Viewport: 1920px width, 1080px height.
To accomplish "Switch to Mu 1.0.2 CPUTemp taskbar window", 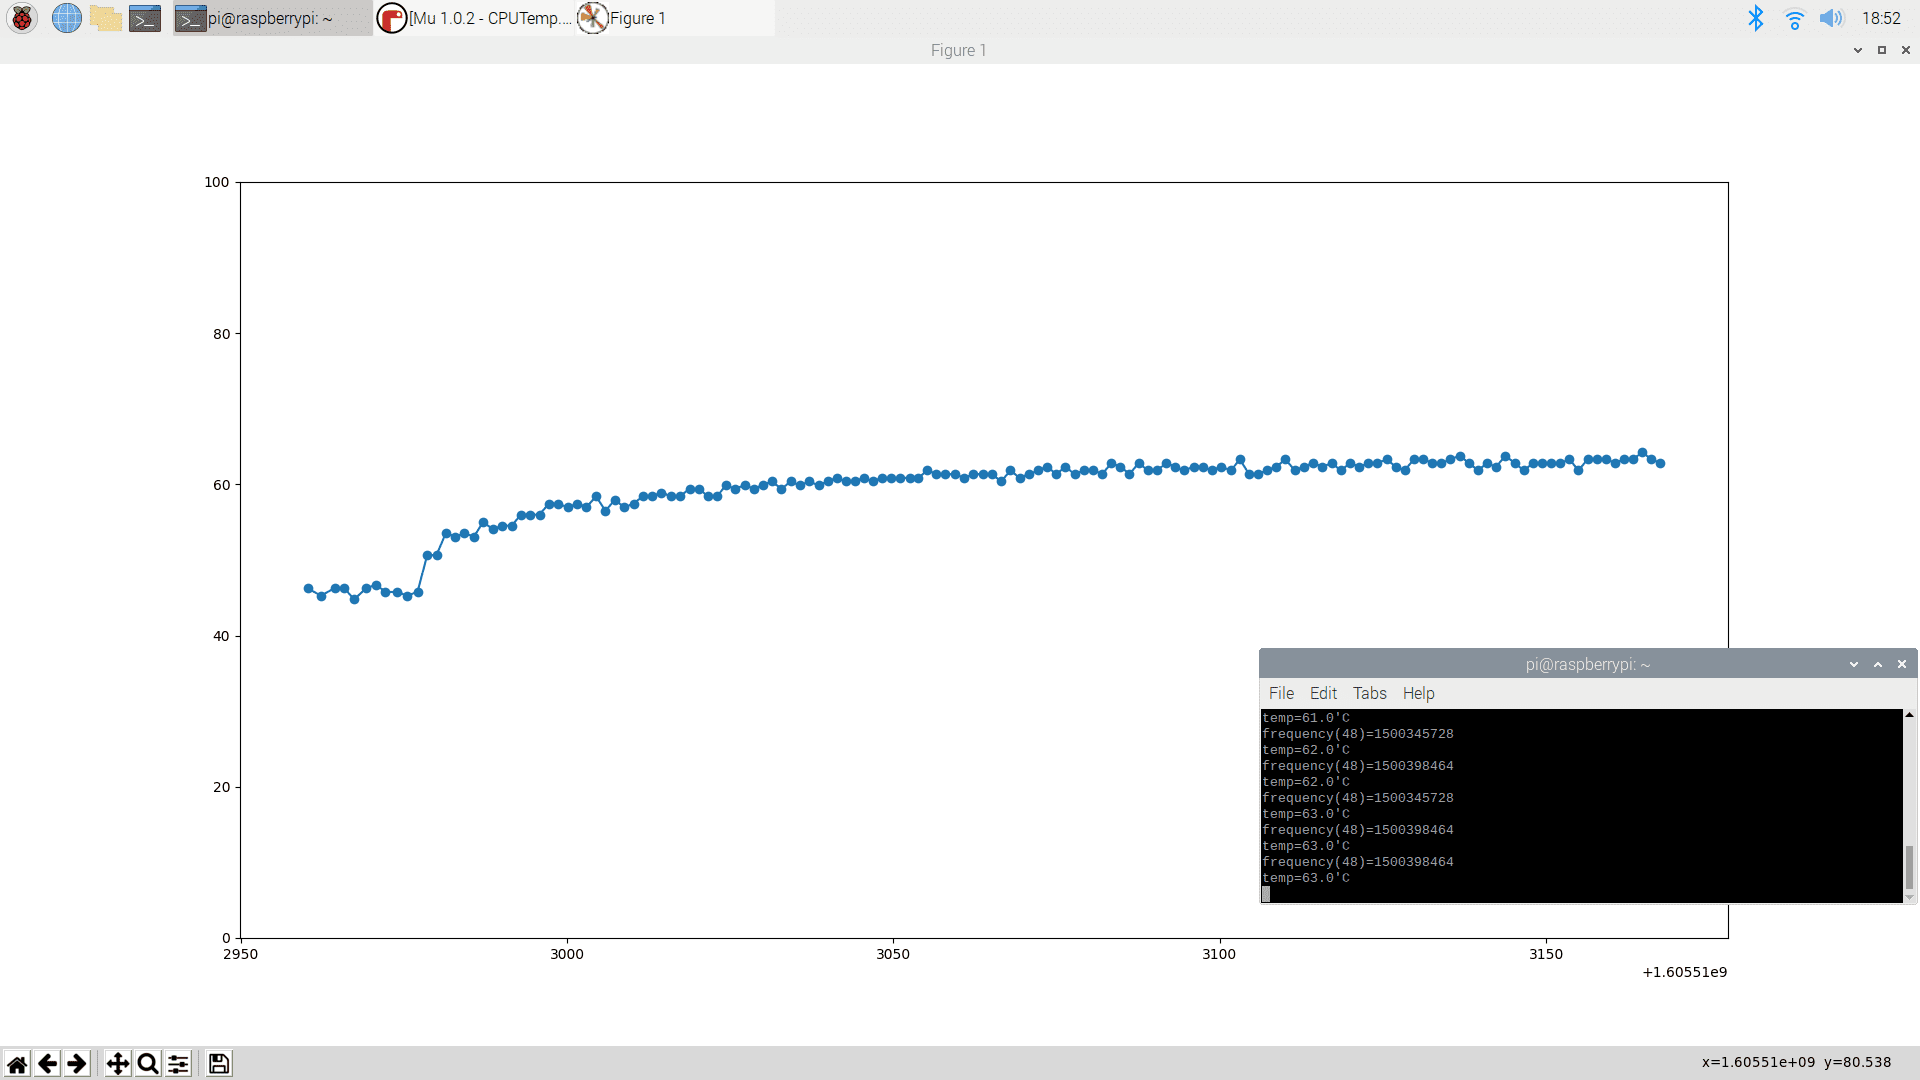I will [475, 18].
